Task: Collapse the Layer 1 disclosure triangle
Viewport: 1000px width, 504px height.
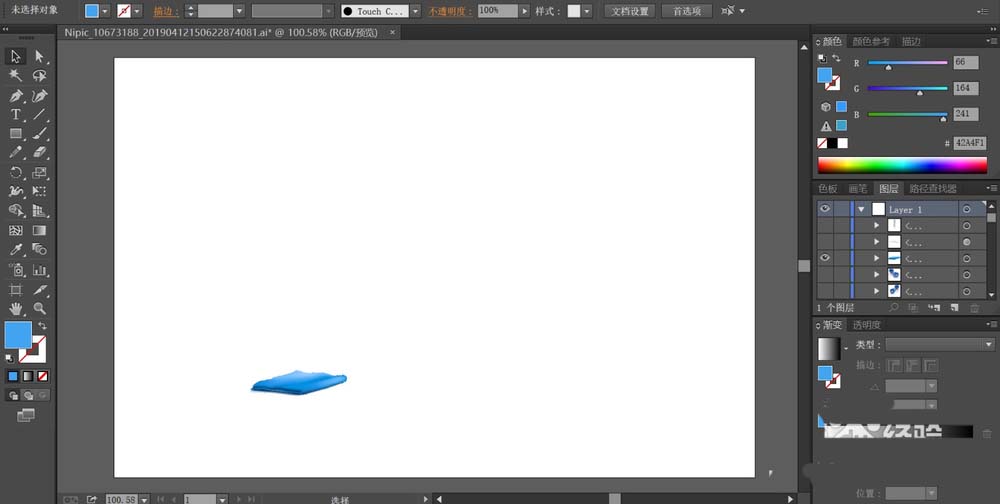Action: (861, 209)
